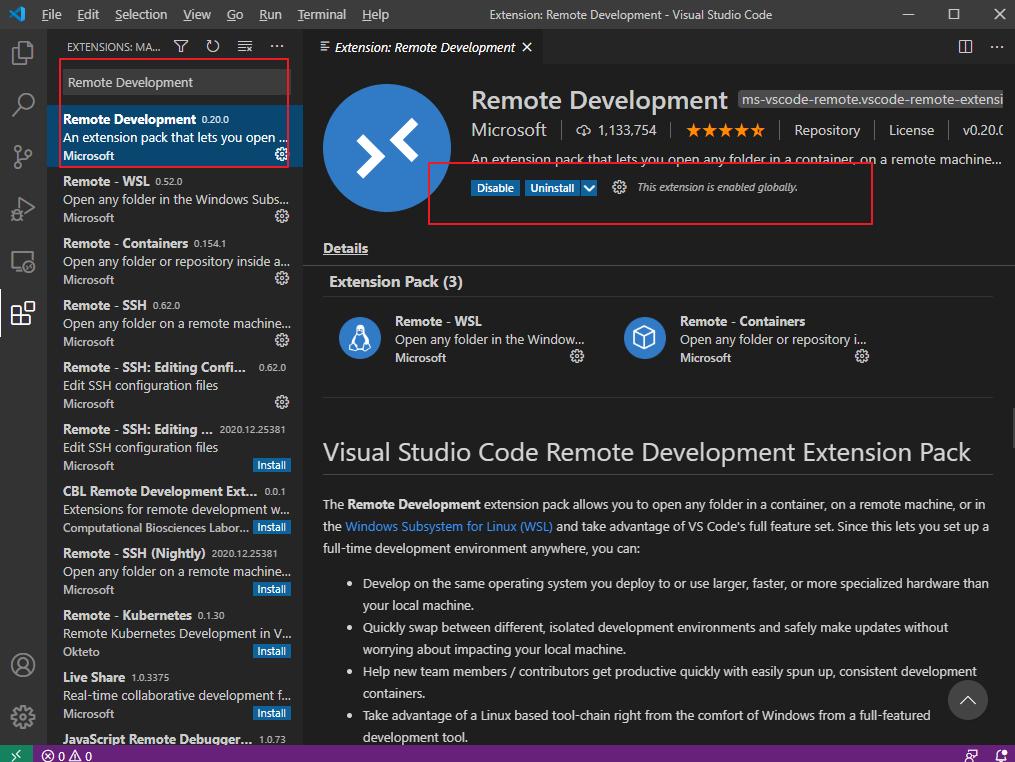
Task: Open the Source Control view
Action: pyautogui.click(x=23, y=157)
